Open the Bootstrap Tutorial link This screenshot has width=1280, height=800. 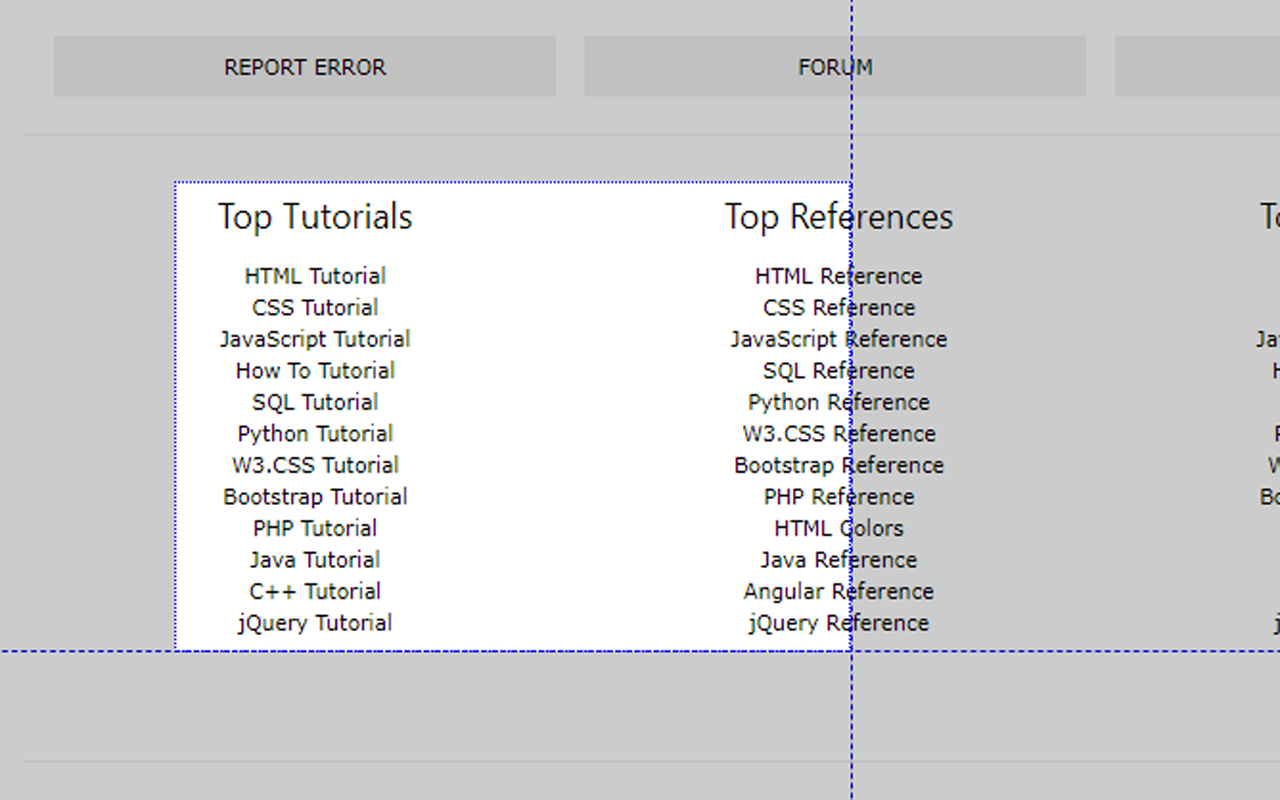tap(315, 497)
